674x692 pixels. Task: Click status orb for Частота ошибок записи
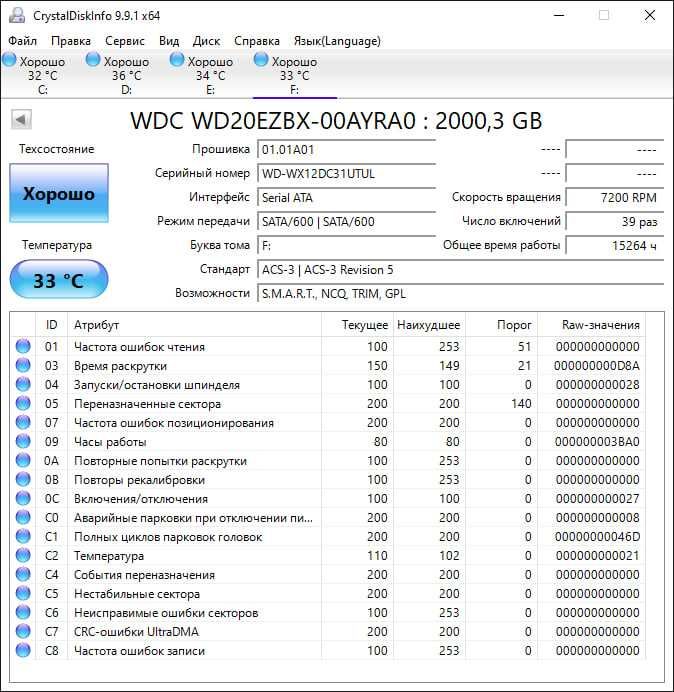[23, 650]
